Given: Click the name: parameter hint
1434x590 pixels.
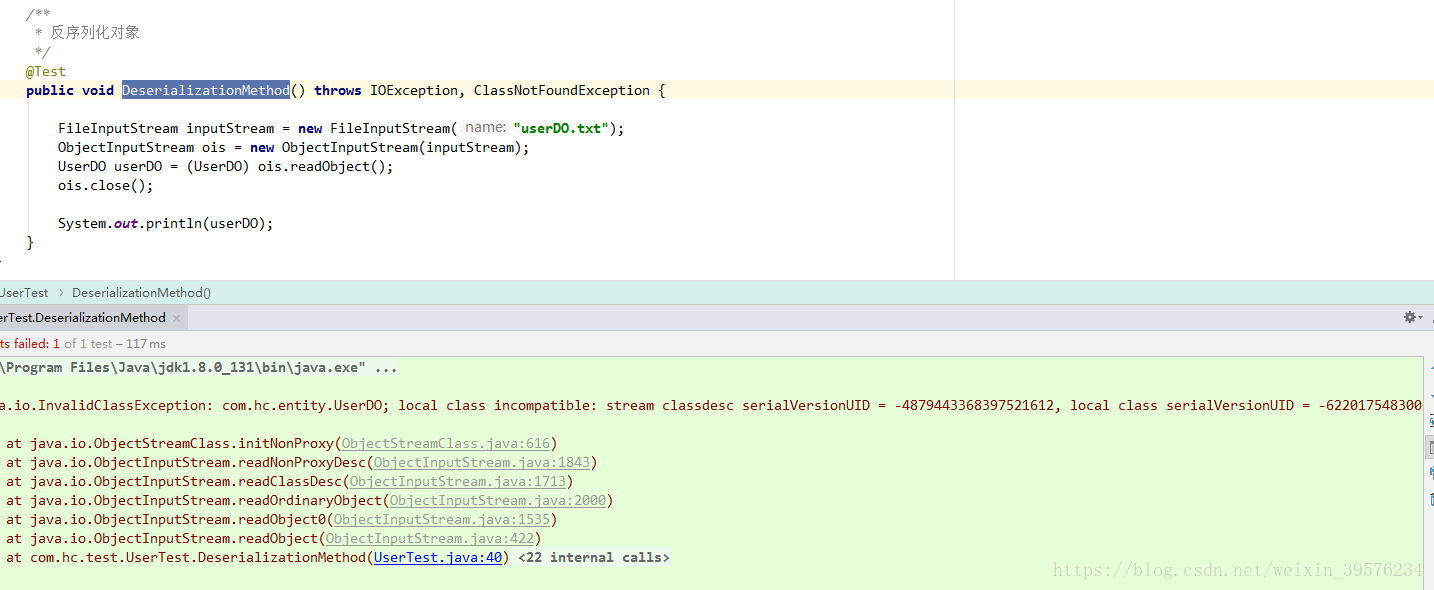Looking at the screenshot, I should coord(485,128).
